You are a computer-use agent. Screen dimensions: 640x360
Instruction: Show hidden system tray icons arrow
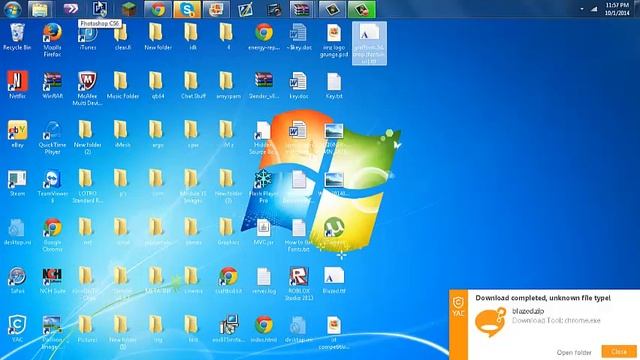coord(582,9)
